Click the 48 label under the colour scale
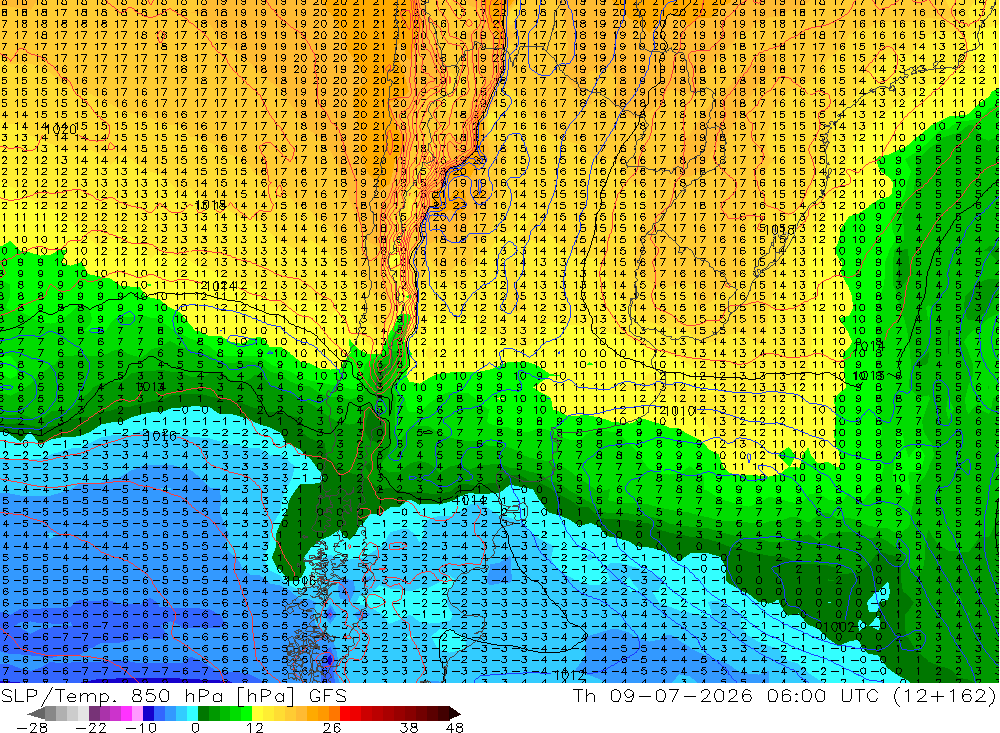 pyautogui.click(x=455, y=728)
